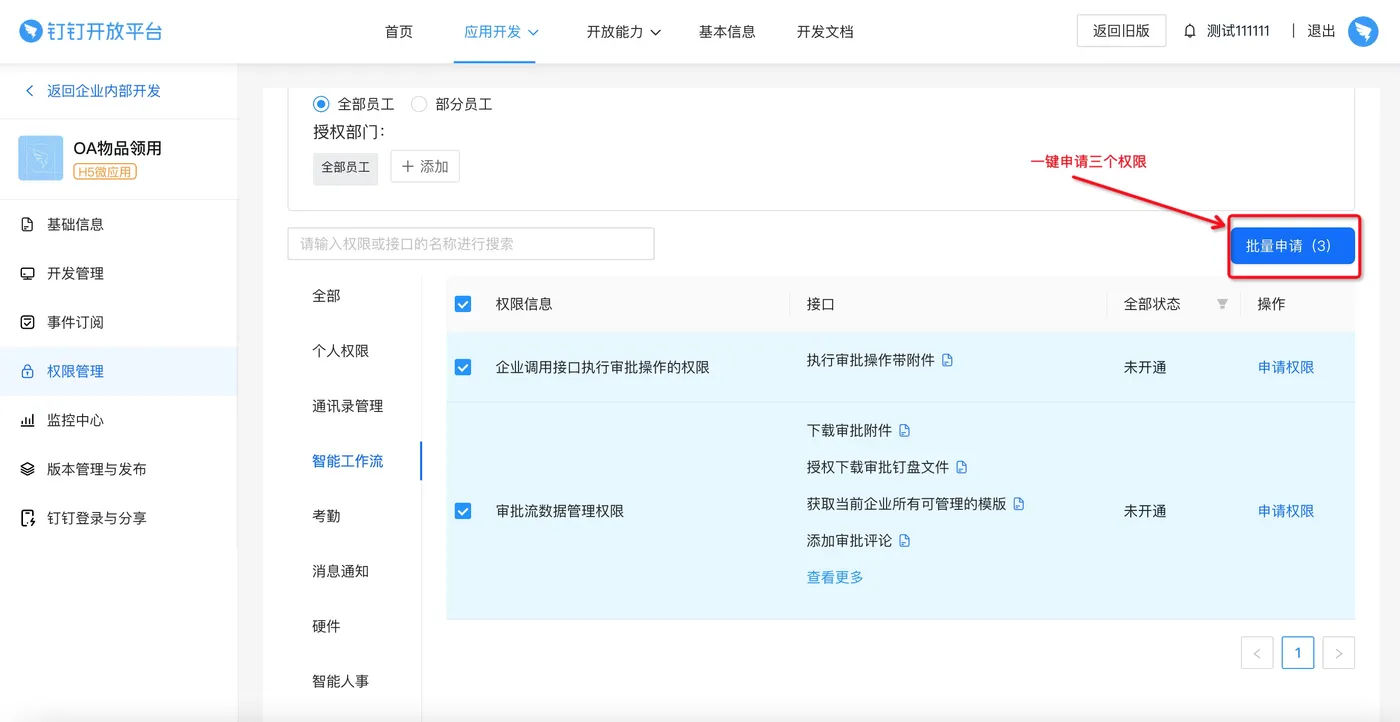This screenshot has height=722, width=1400.
Task: Click the 返回旧版 button
Action: click(1121, 31)
